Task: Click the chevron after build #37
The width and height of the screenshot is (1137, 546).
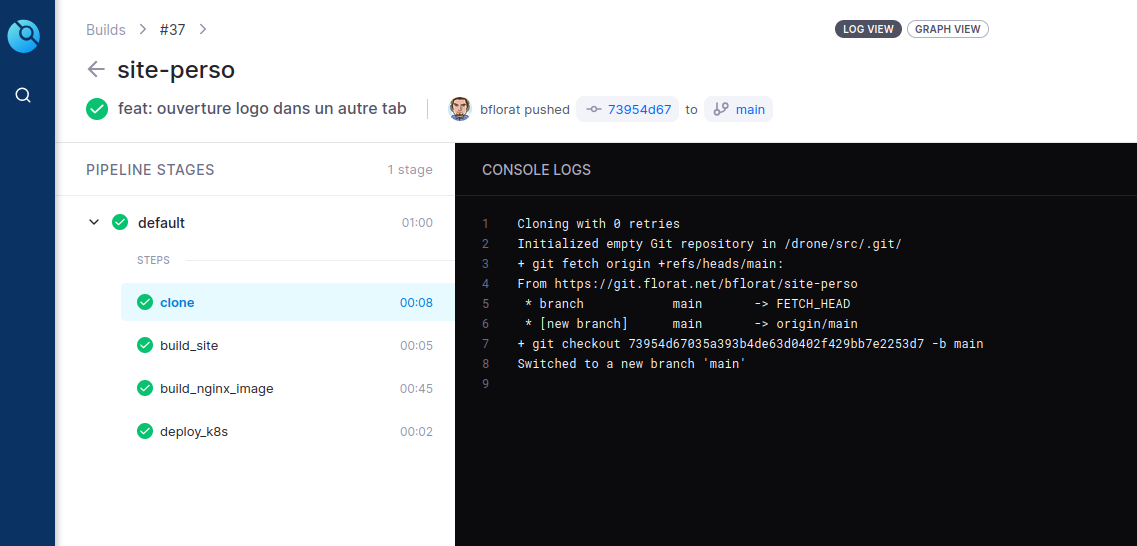Action: tap(203, 30)
